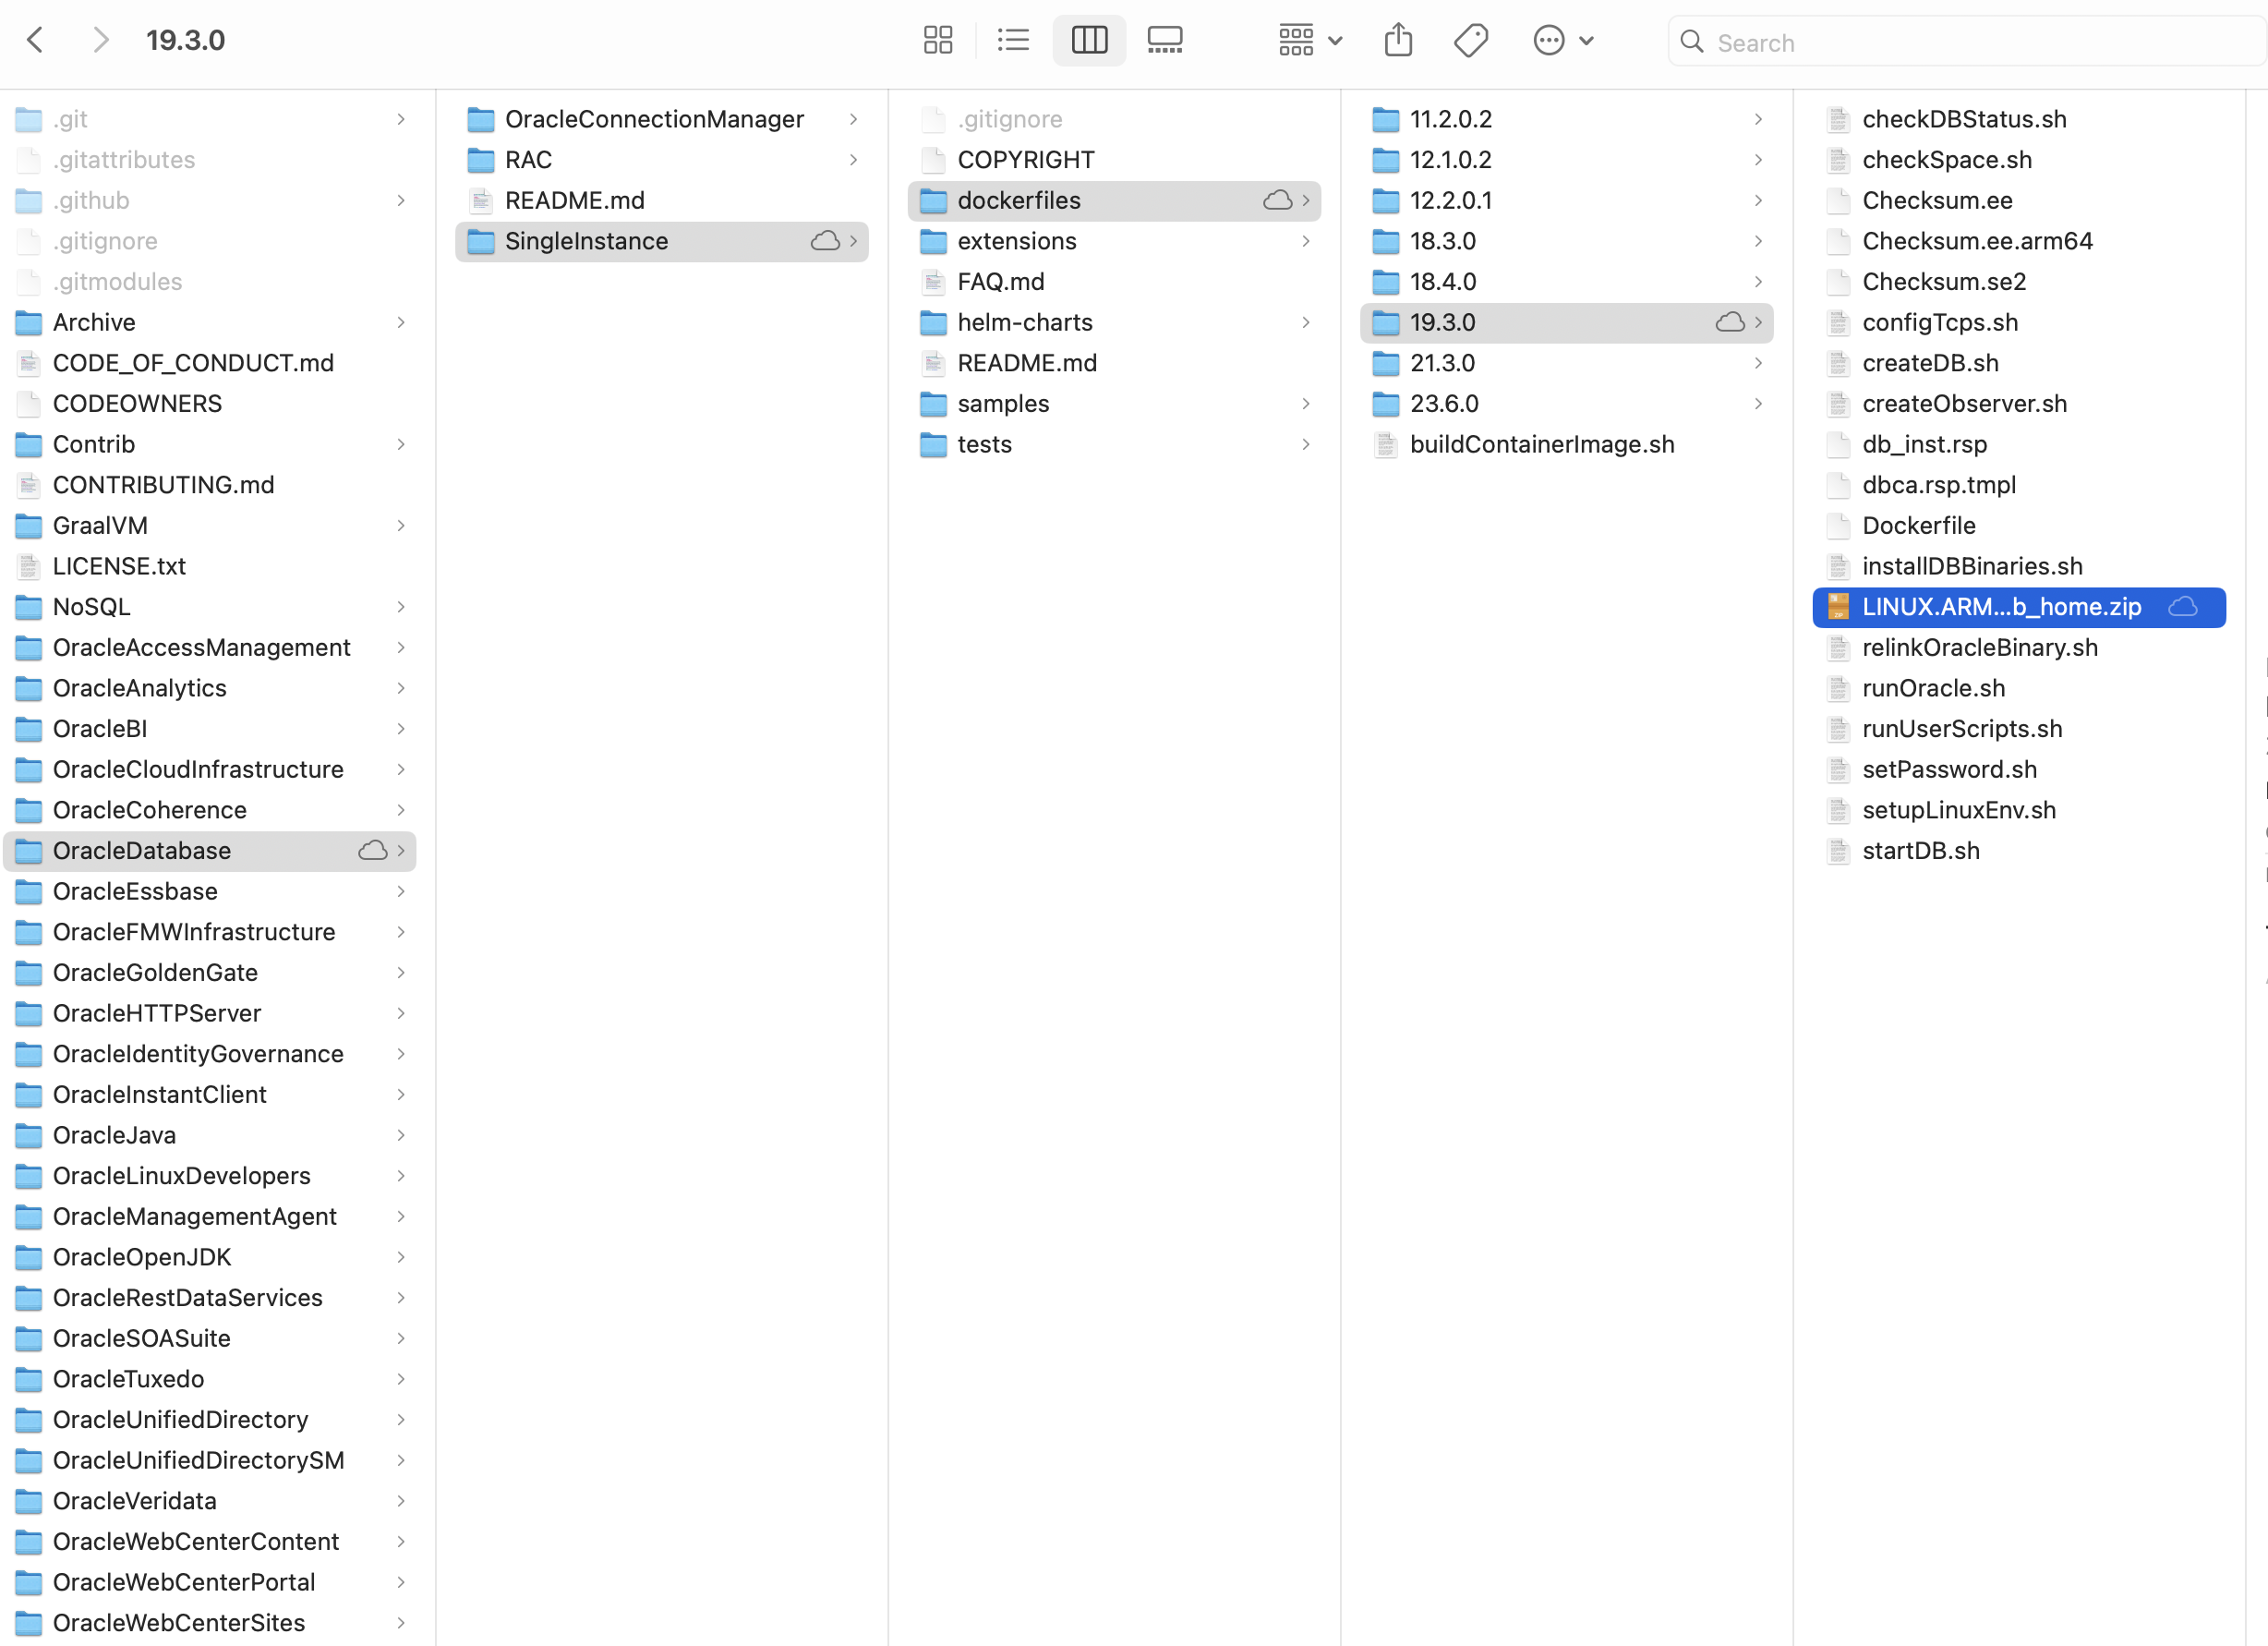2268x1646 pixels.
Task: Select the 11.2.0.2 folder icon
Action: click(x=1386, y=119)
